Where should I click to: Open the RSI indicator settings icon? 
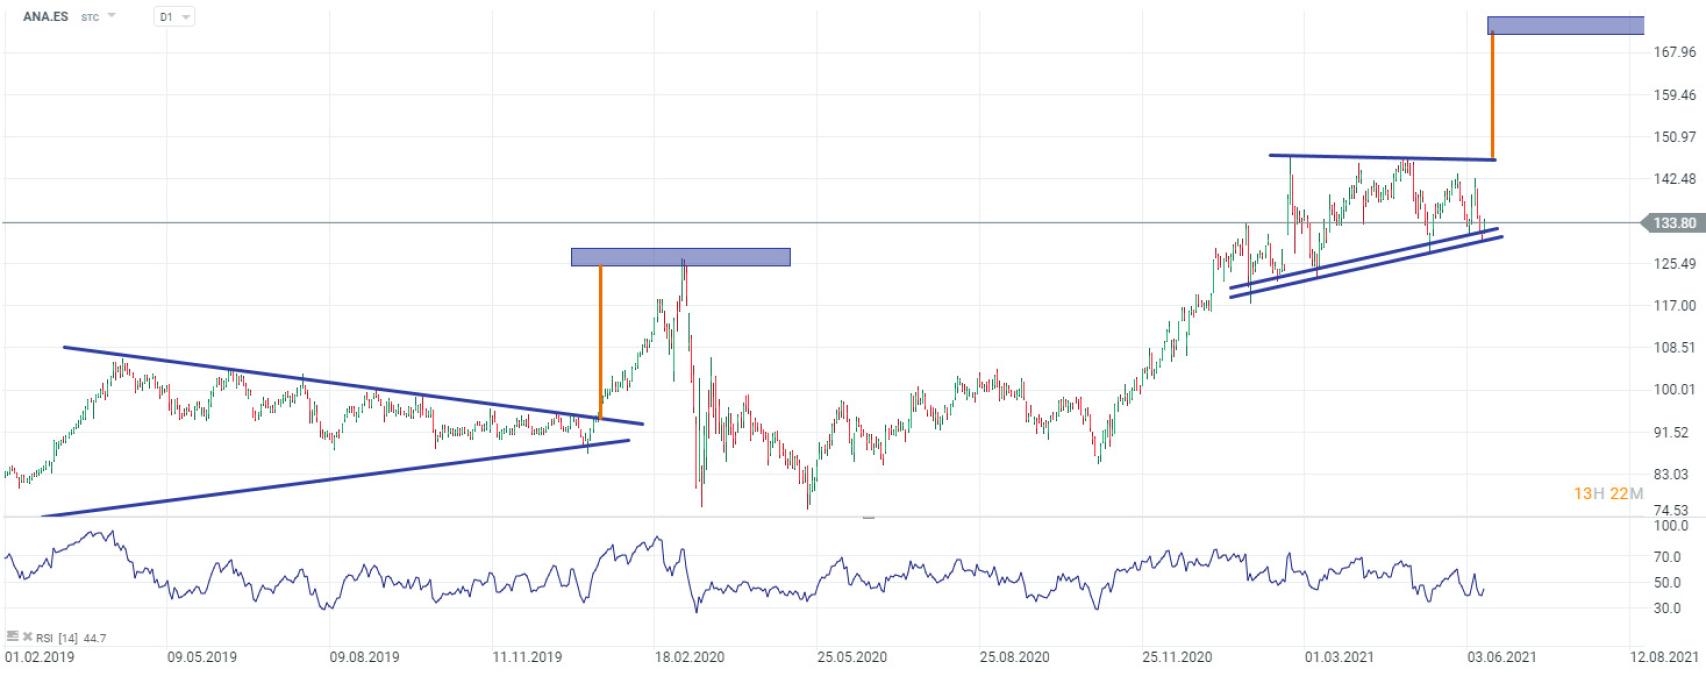coord(12,636)
